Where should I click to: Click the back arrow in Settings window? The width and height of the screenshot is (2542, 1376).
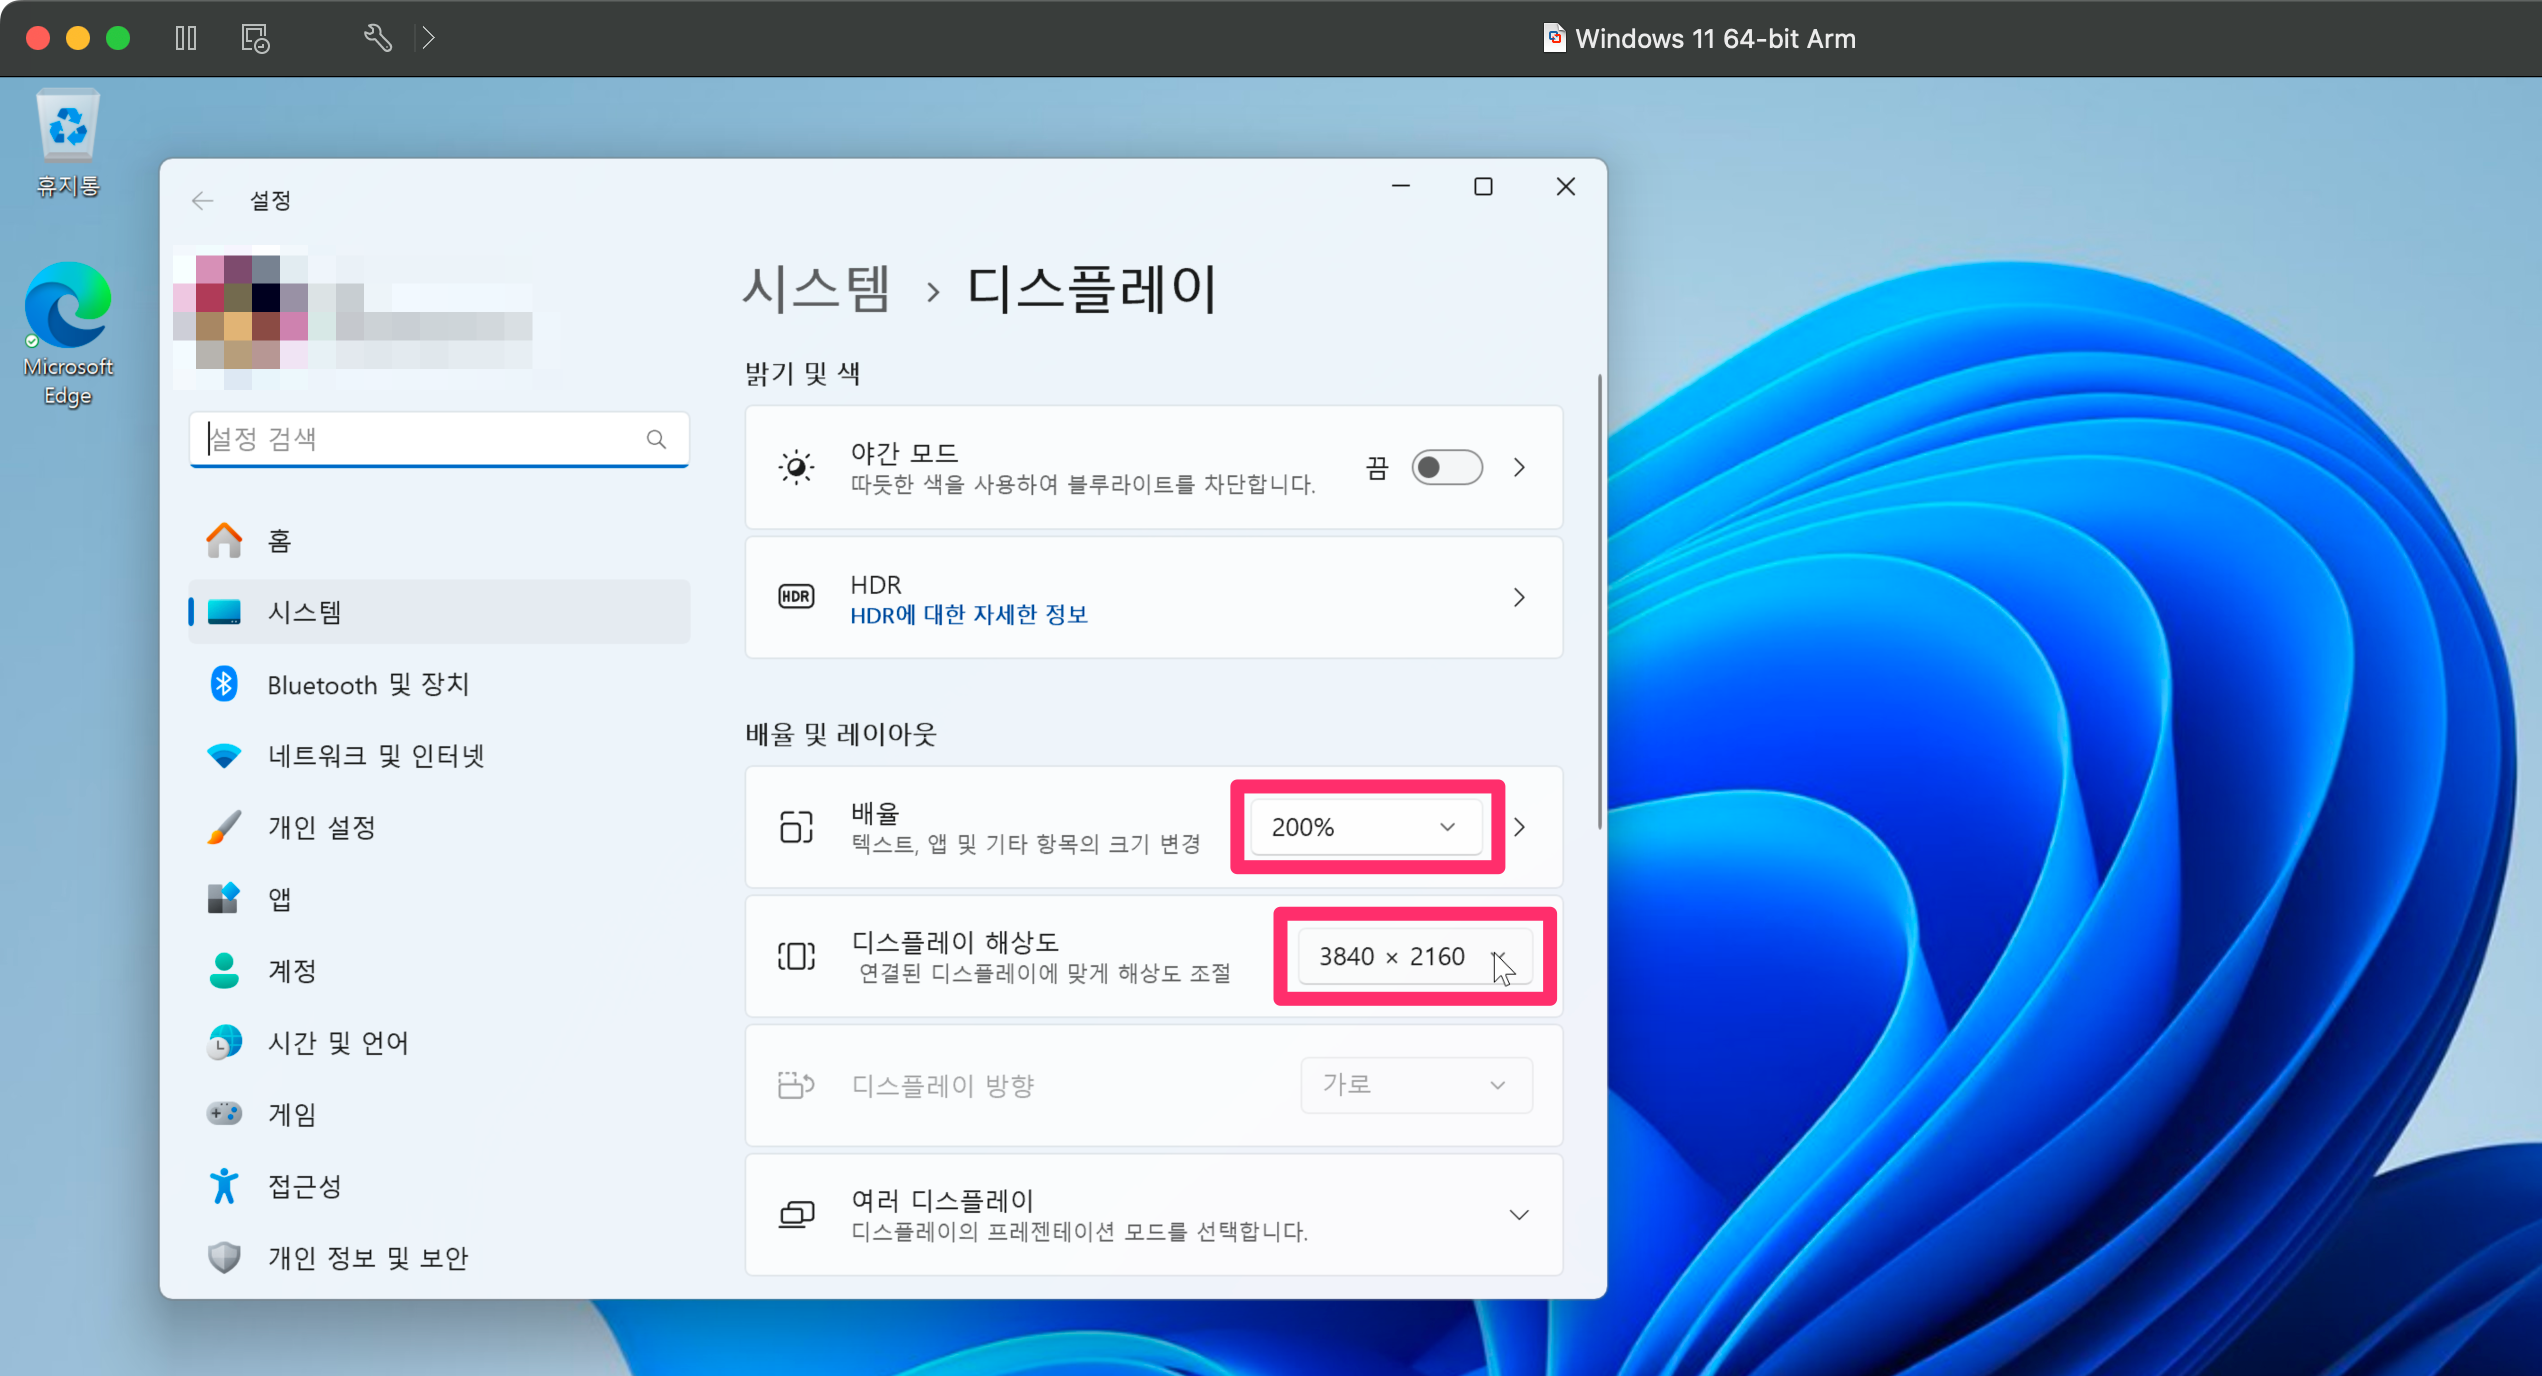tap(203, 201)
